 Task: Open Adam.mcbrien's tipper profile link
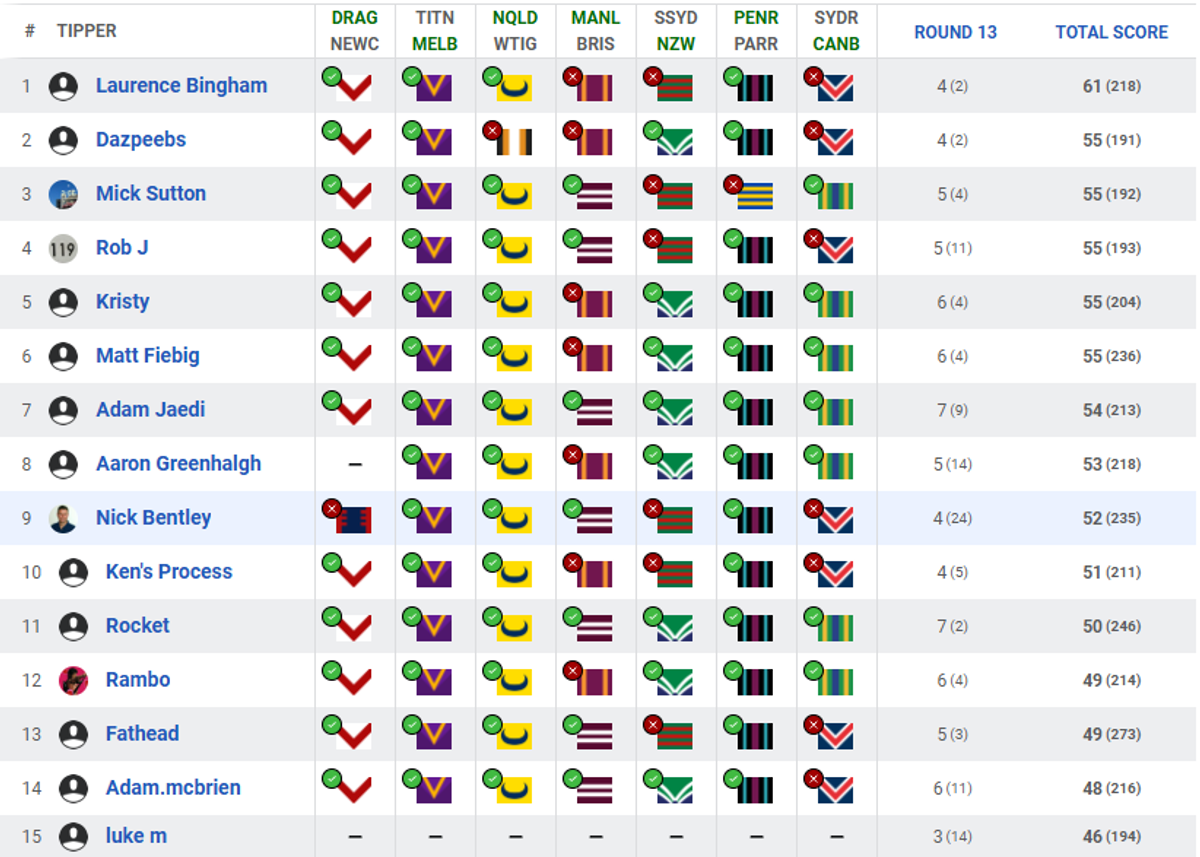tap(173, 787)
